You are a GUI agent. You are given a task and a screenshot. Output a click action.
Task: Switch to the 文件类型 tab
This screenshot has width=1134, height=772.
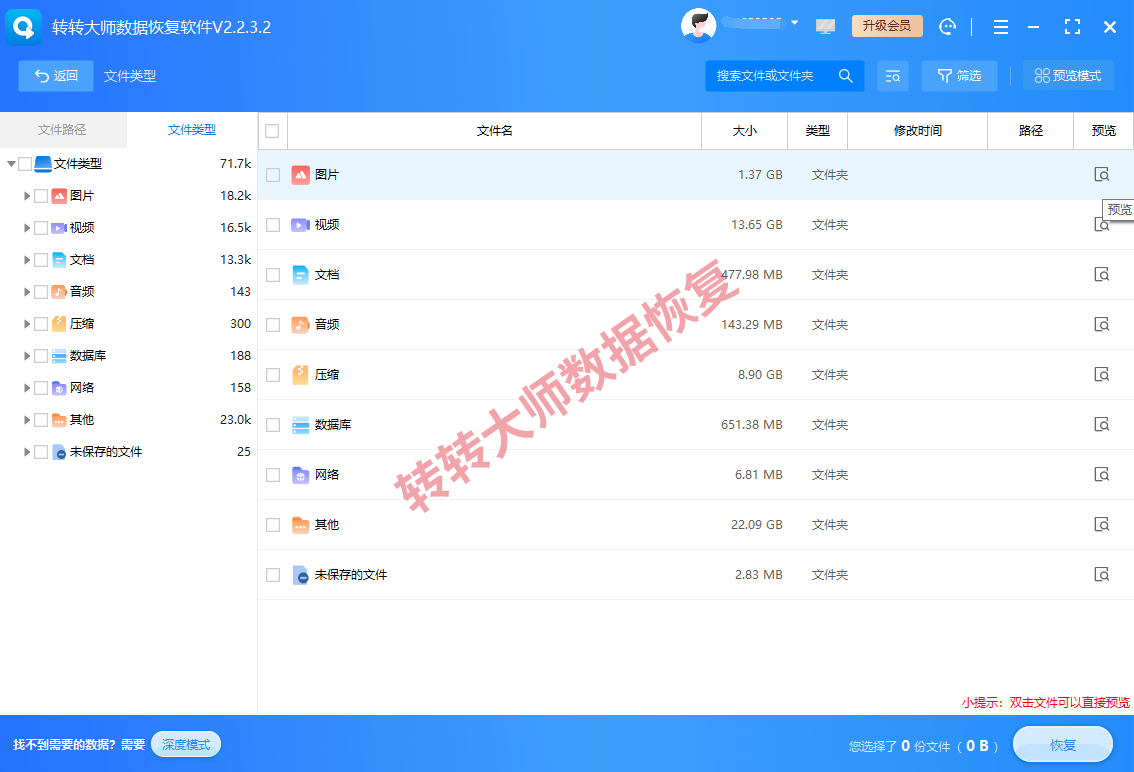[x=192, y=130]
